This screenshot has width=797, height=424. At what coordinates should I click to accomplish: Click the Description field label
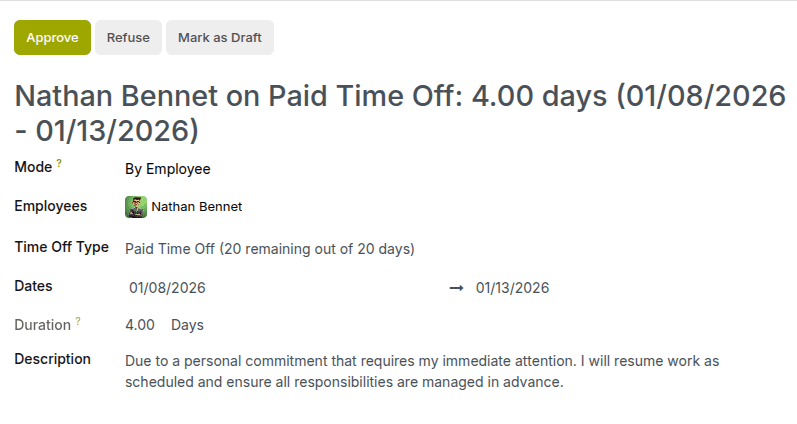click(x=52, y=359)
